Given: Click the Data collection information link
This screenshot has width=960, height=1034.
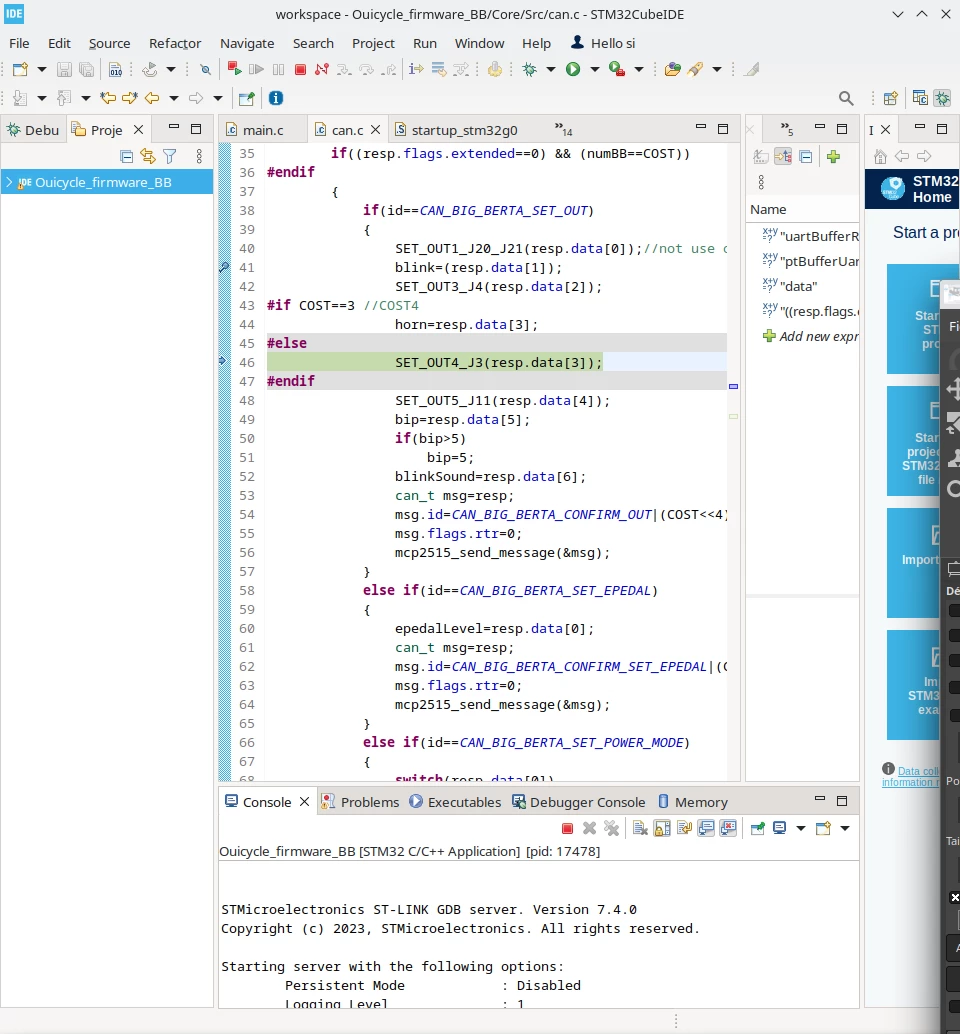Looking at the screenshot, I should pos(911,777).
